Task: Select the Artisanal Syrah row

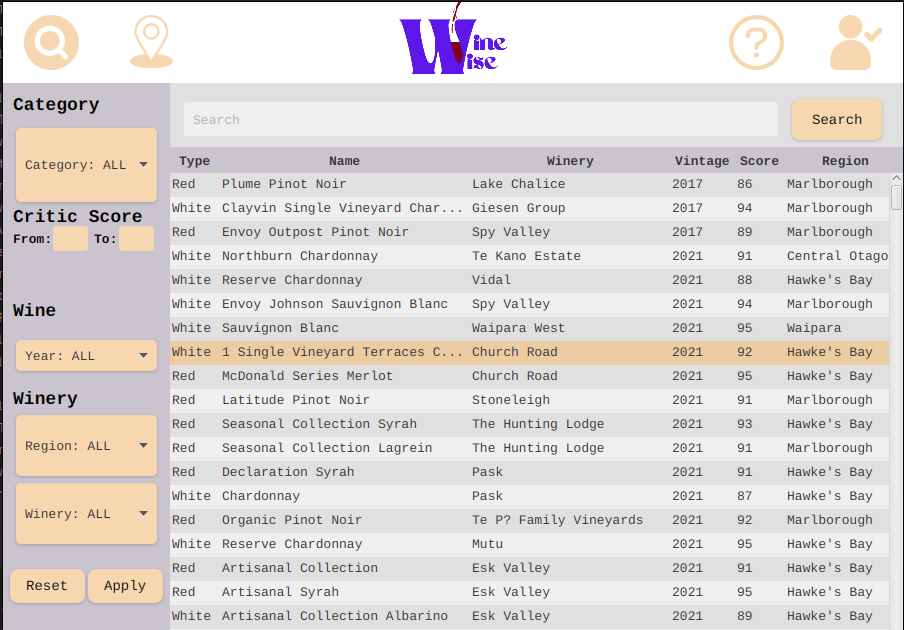Action: click(x=529, y=593)
